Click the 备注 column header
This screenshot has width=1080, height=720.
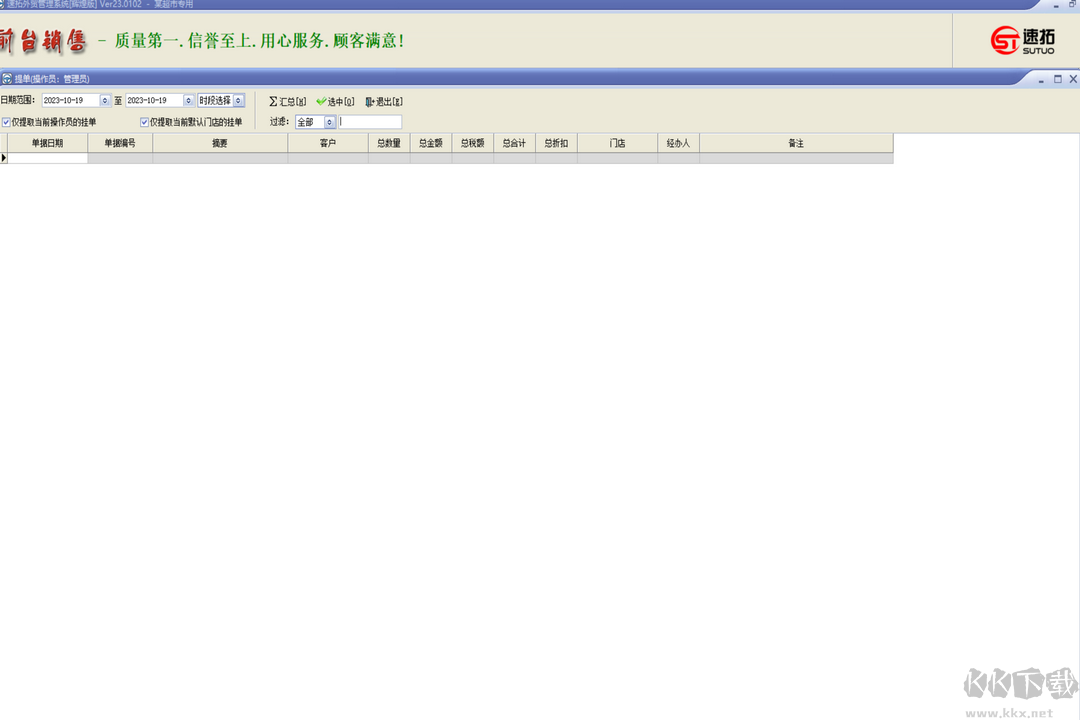point(796,143)
